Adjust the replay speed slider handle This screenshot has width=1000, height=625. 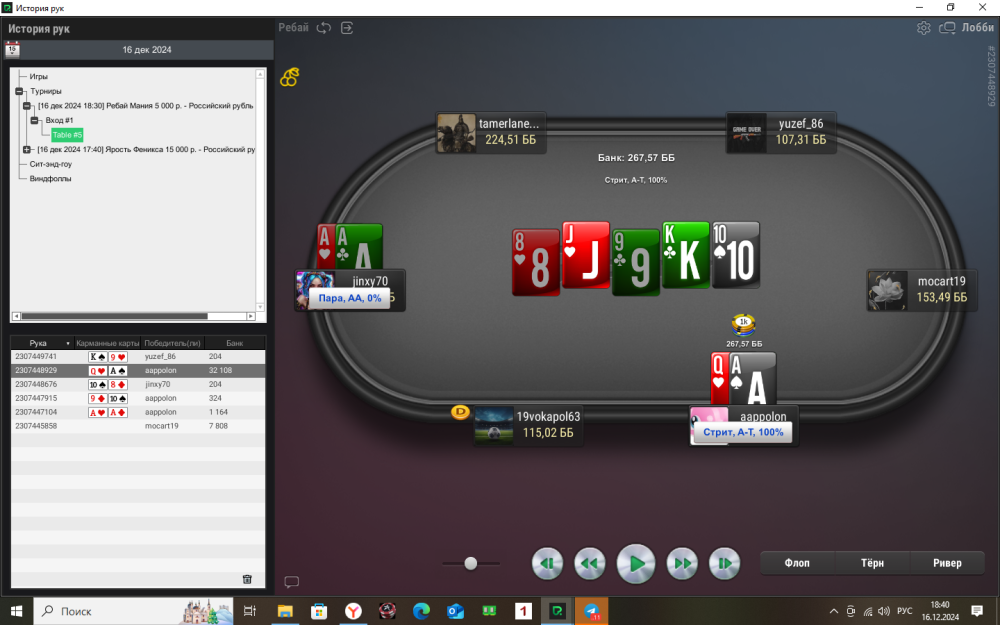[x=470, y=563]
